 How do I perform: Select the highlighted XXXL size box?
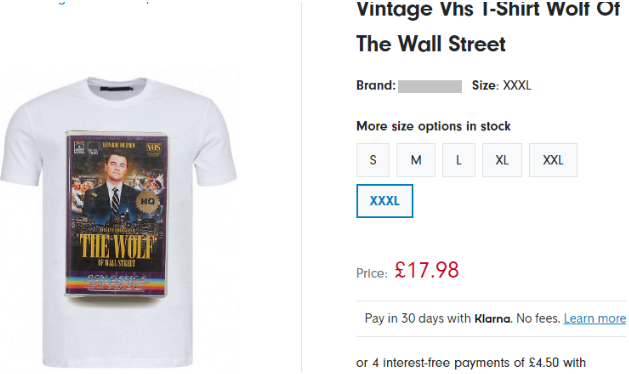(384, 201)
